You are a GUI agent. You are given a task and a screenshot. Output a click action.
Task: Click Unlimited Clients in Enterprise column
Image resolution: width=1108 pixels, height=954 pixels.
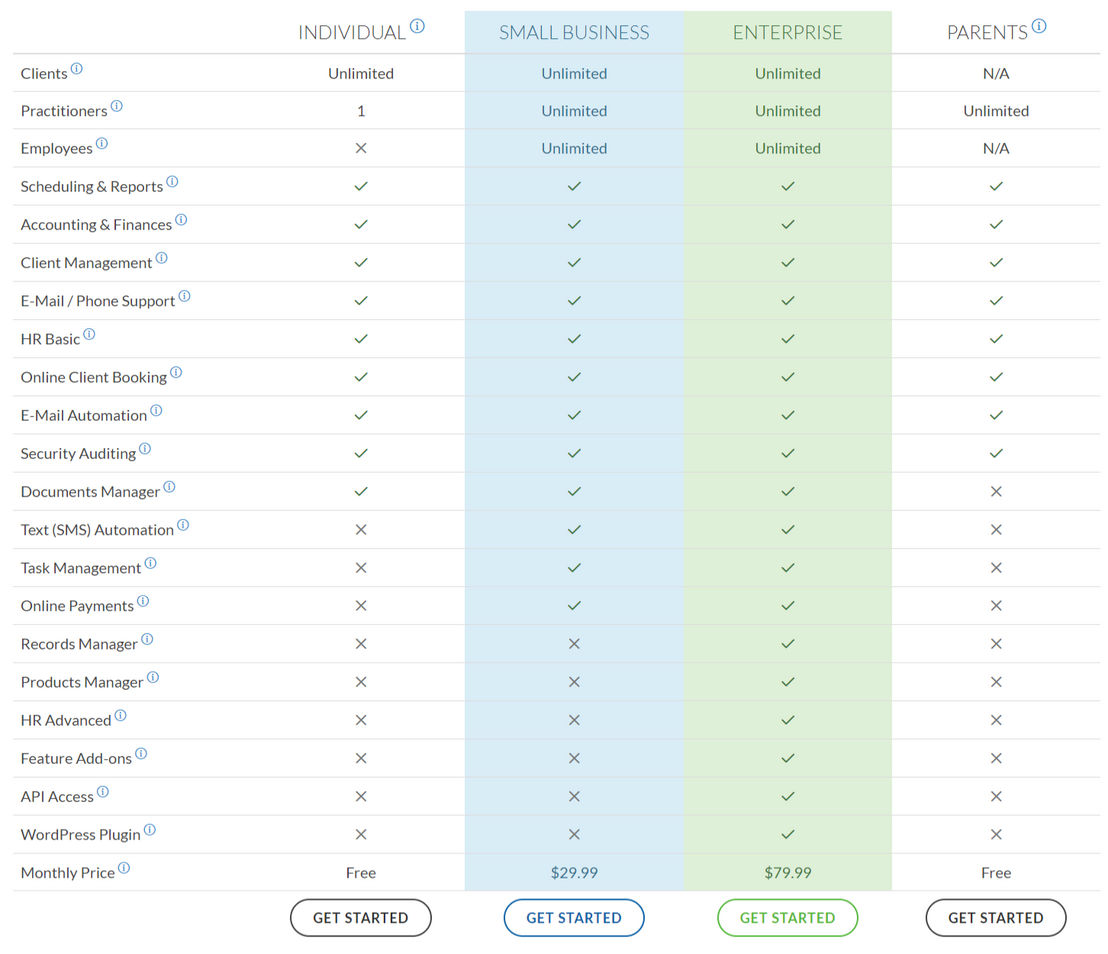click(x=787, y=73)
